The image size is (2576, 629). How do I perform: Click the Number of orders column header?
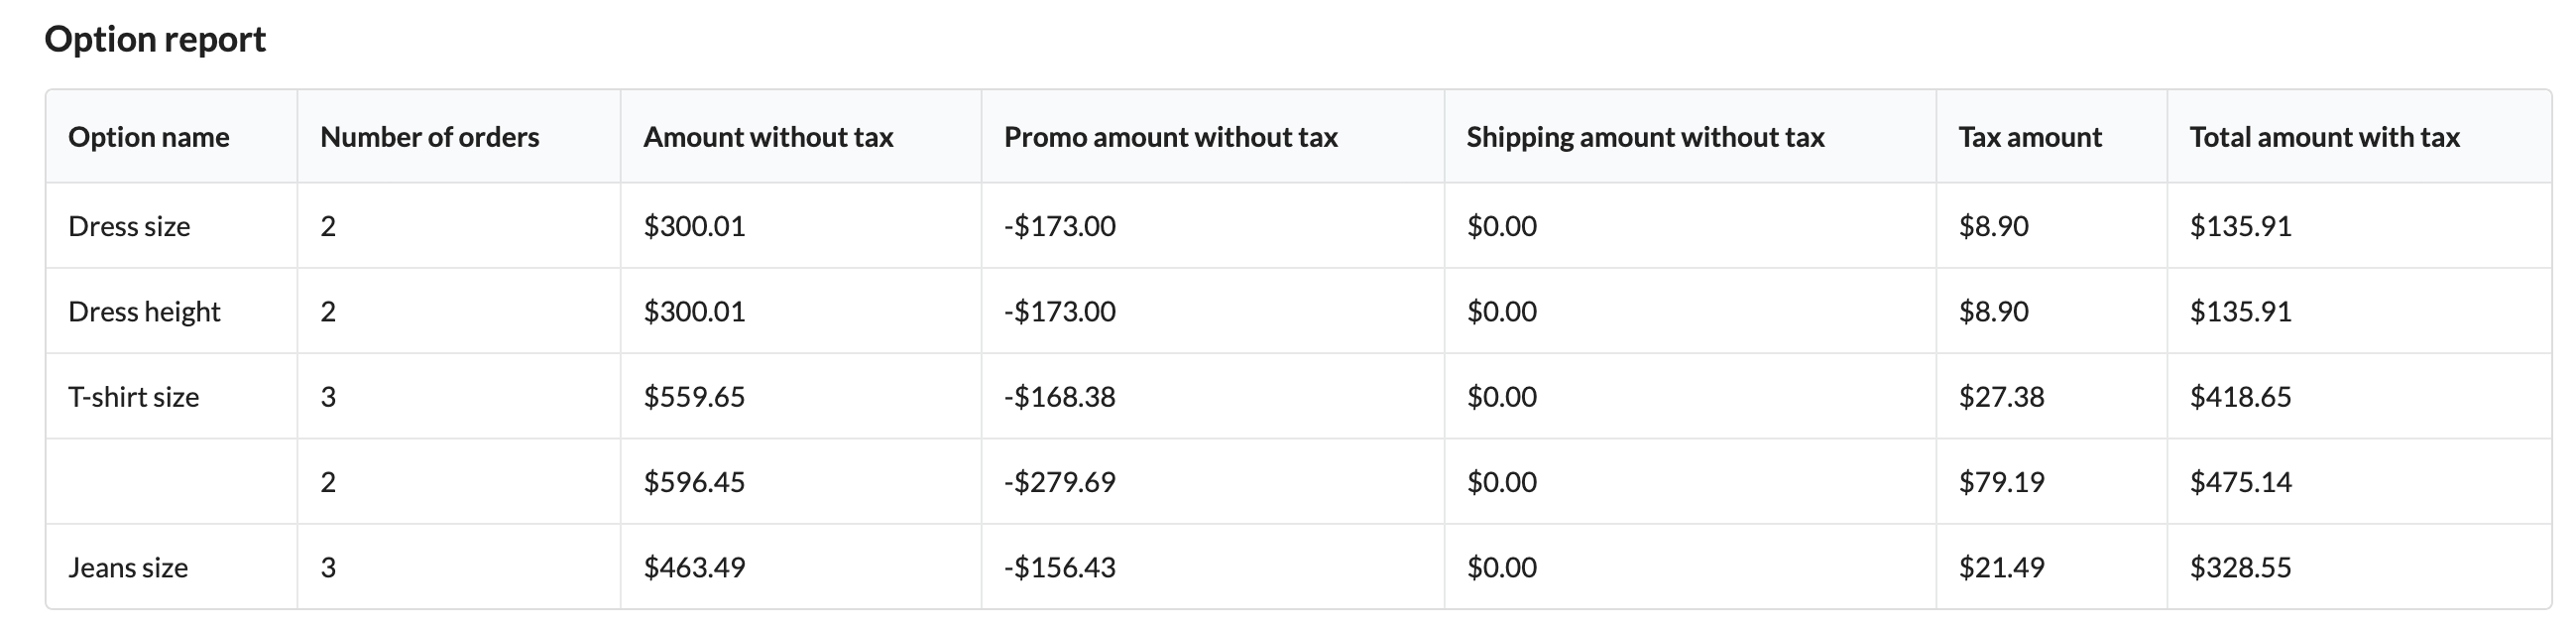click(x=430, y=137)
